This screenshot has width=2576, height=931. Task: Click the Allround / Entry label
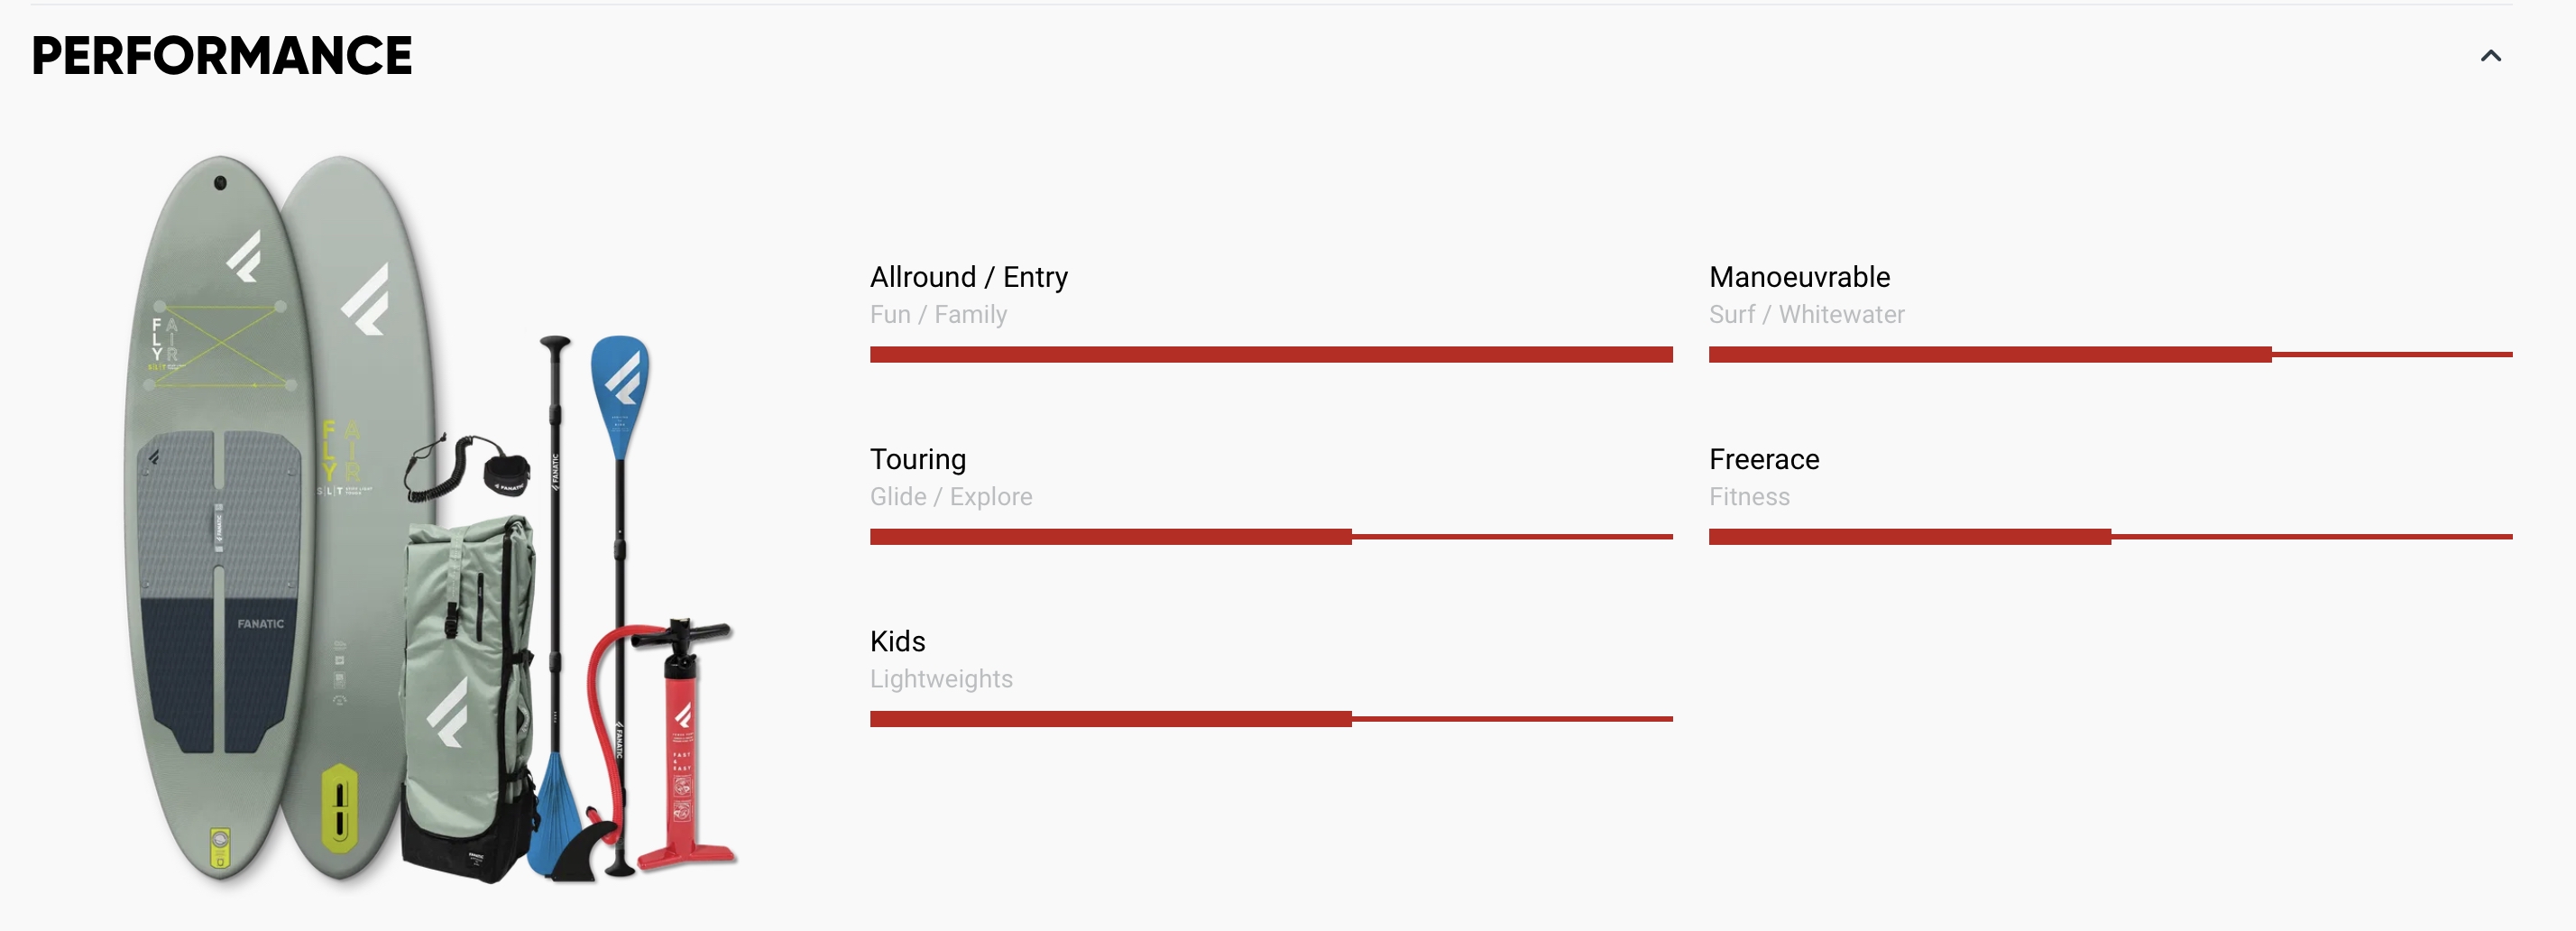[969, 277]
